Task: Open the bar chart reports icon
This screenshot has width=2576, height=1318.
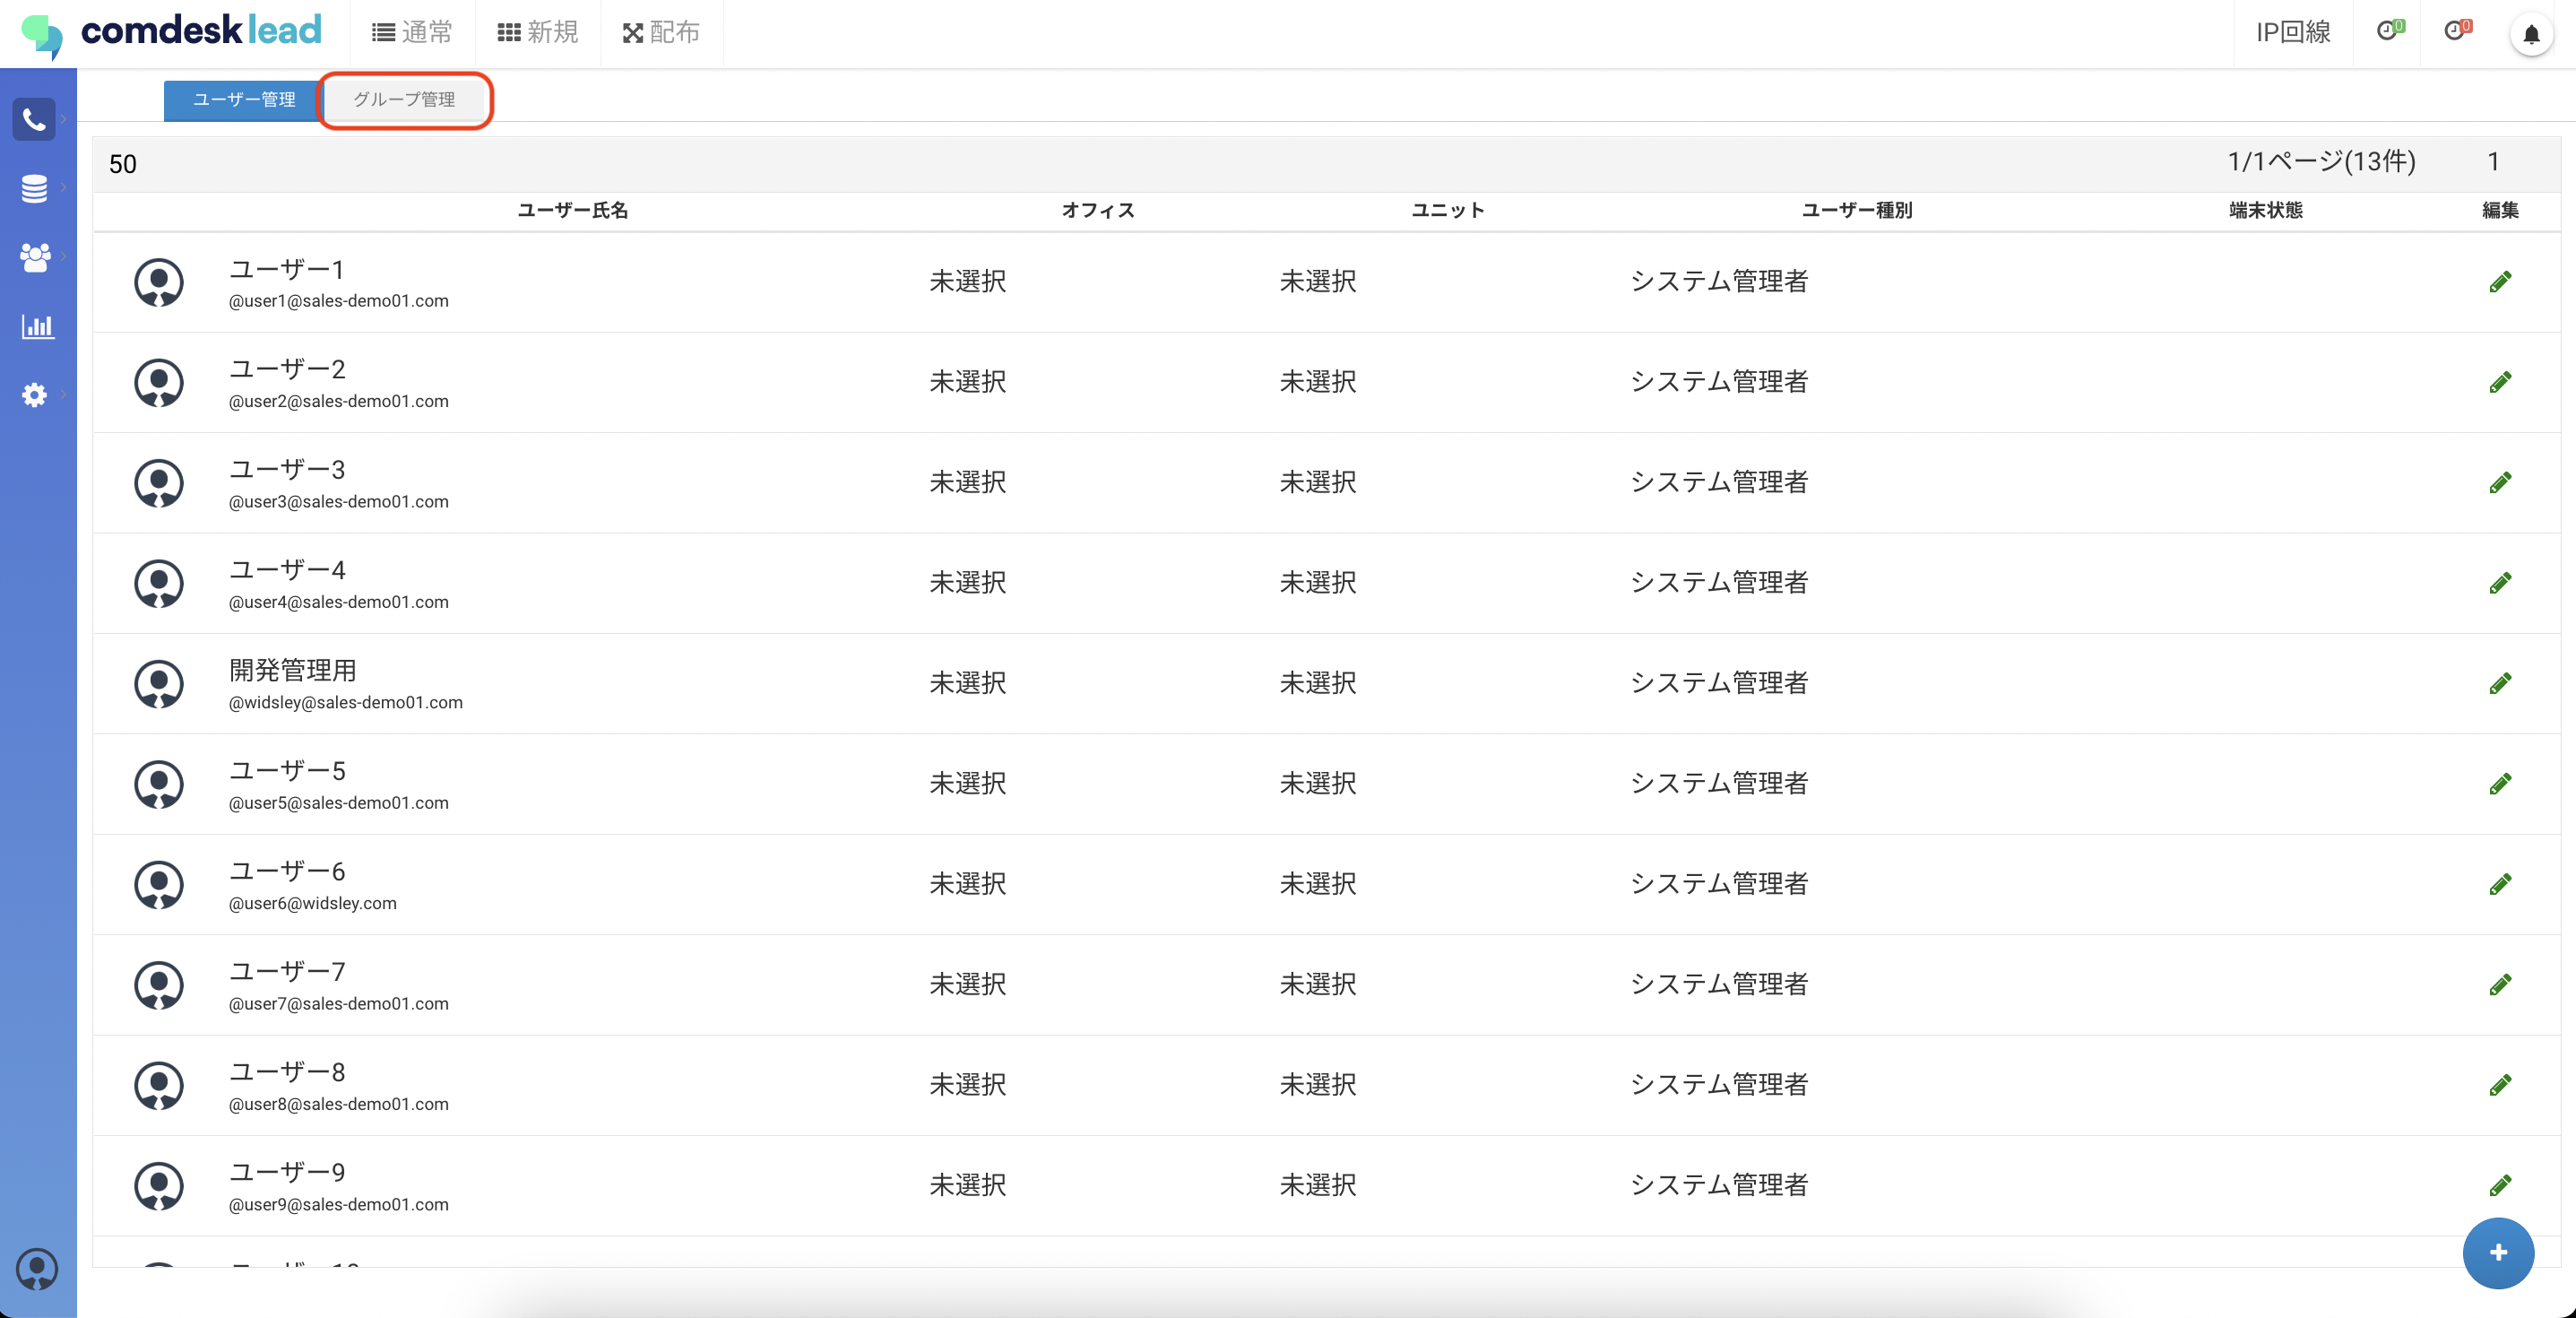Action: tap(37, 326)
